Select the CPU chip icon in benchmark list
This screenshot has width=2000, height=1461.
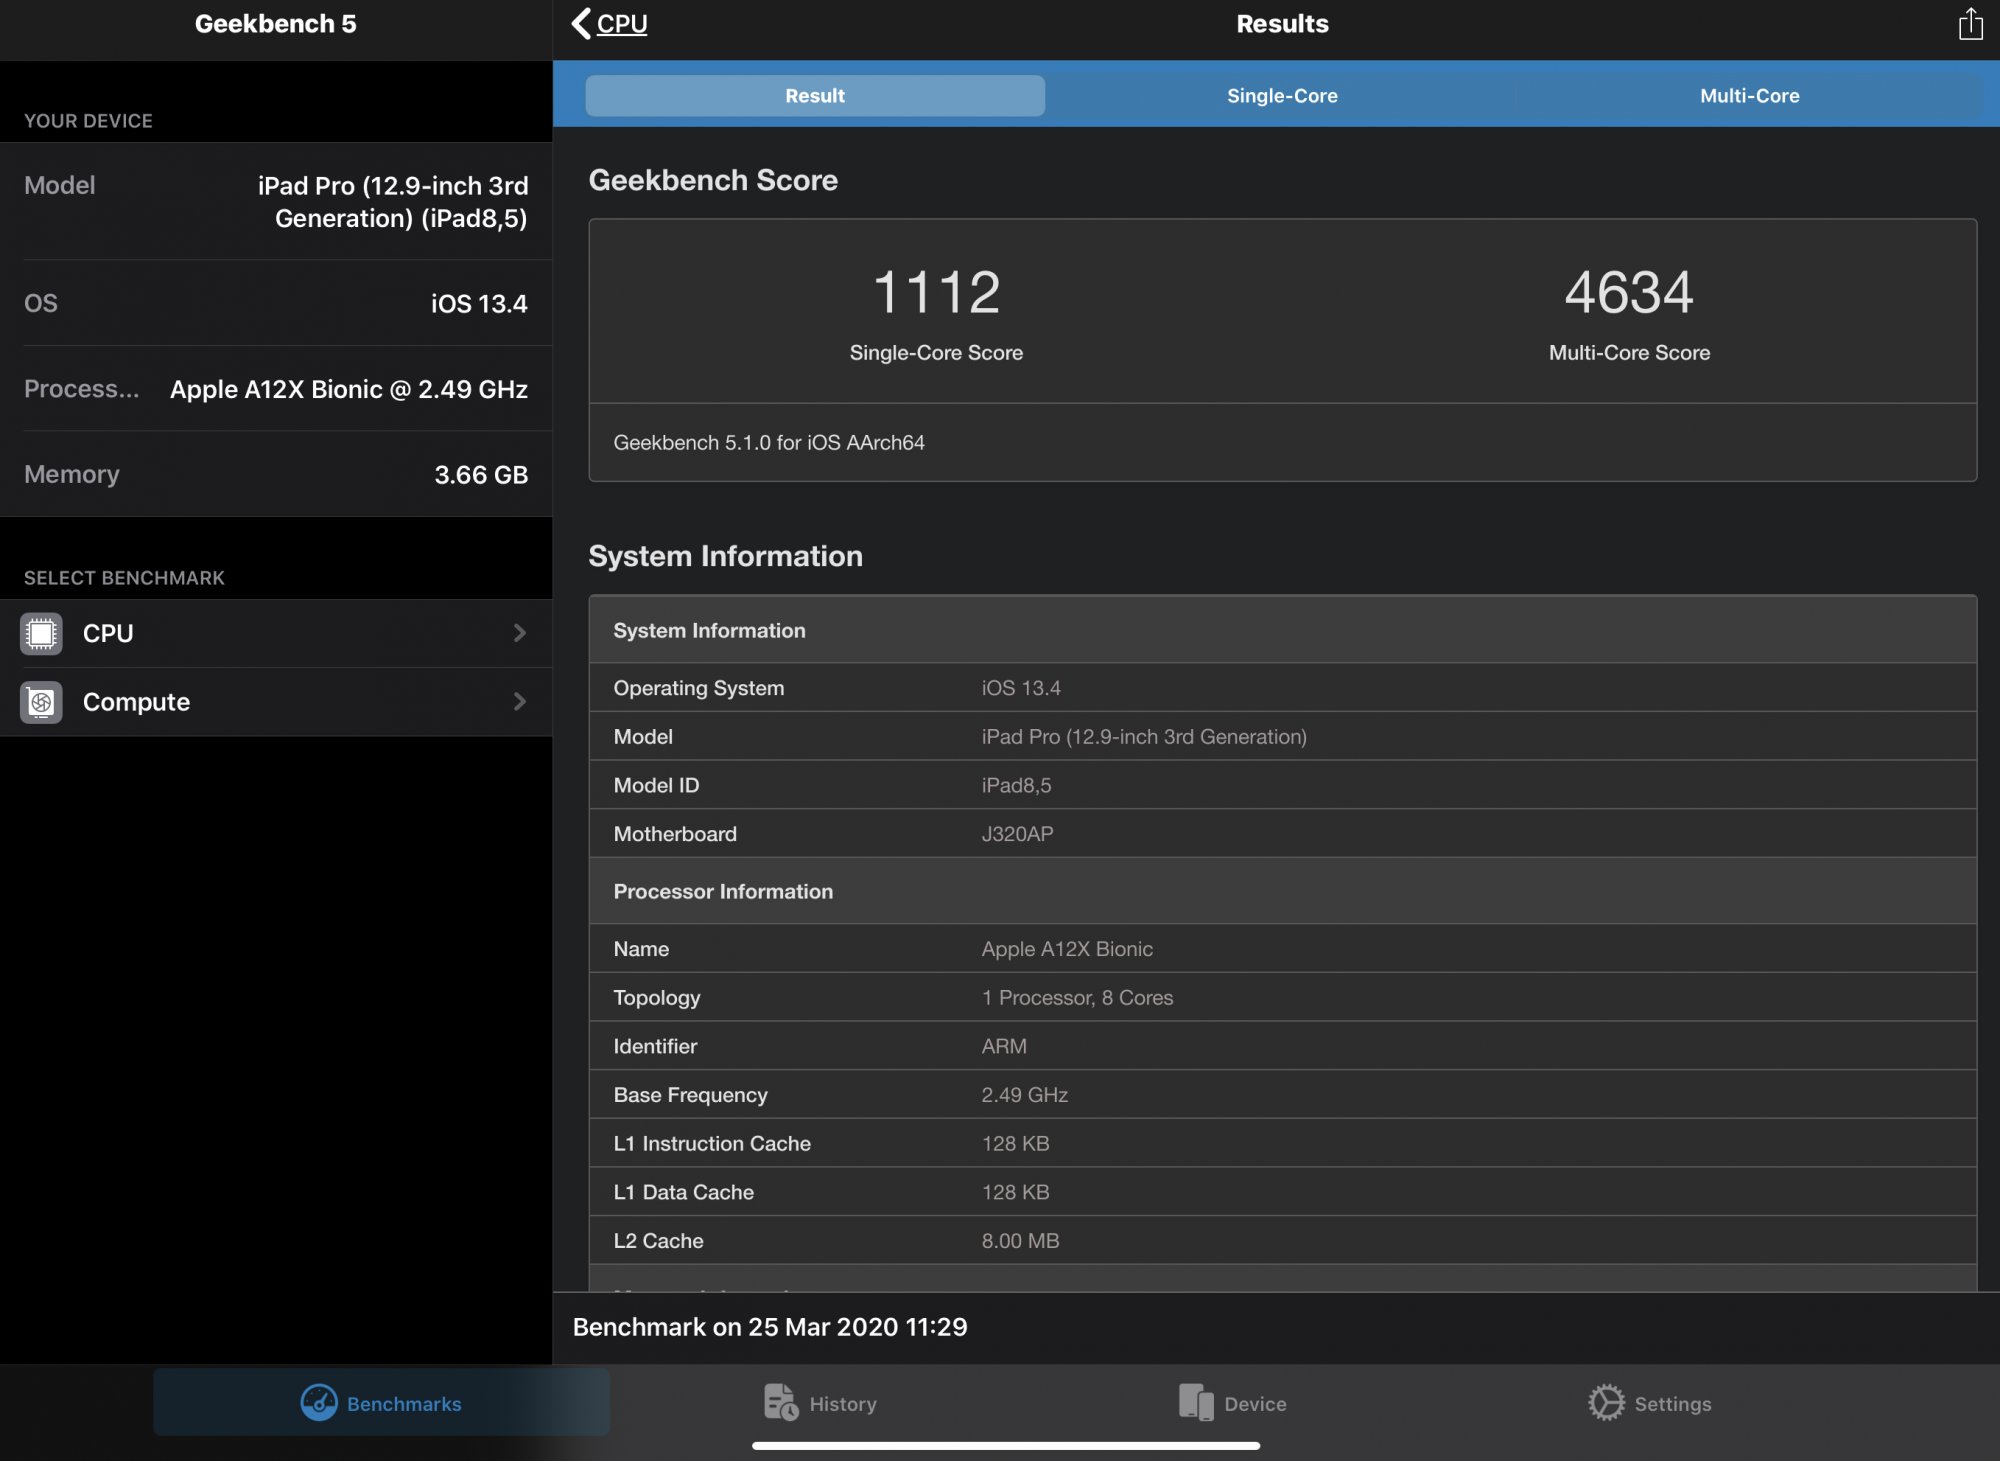coord(41,634)
